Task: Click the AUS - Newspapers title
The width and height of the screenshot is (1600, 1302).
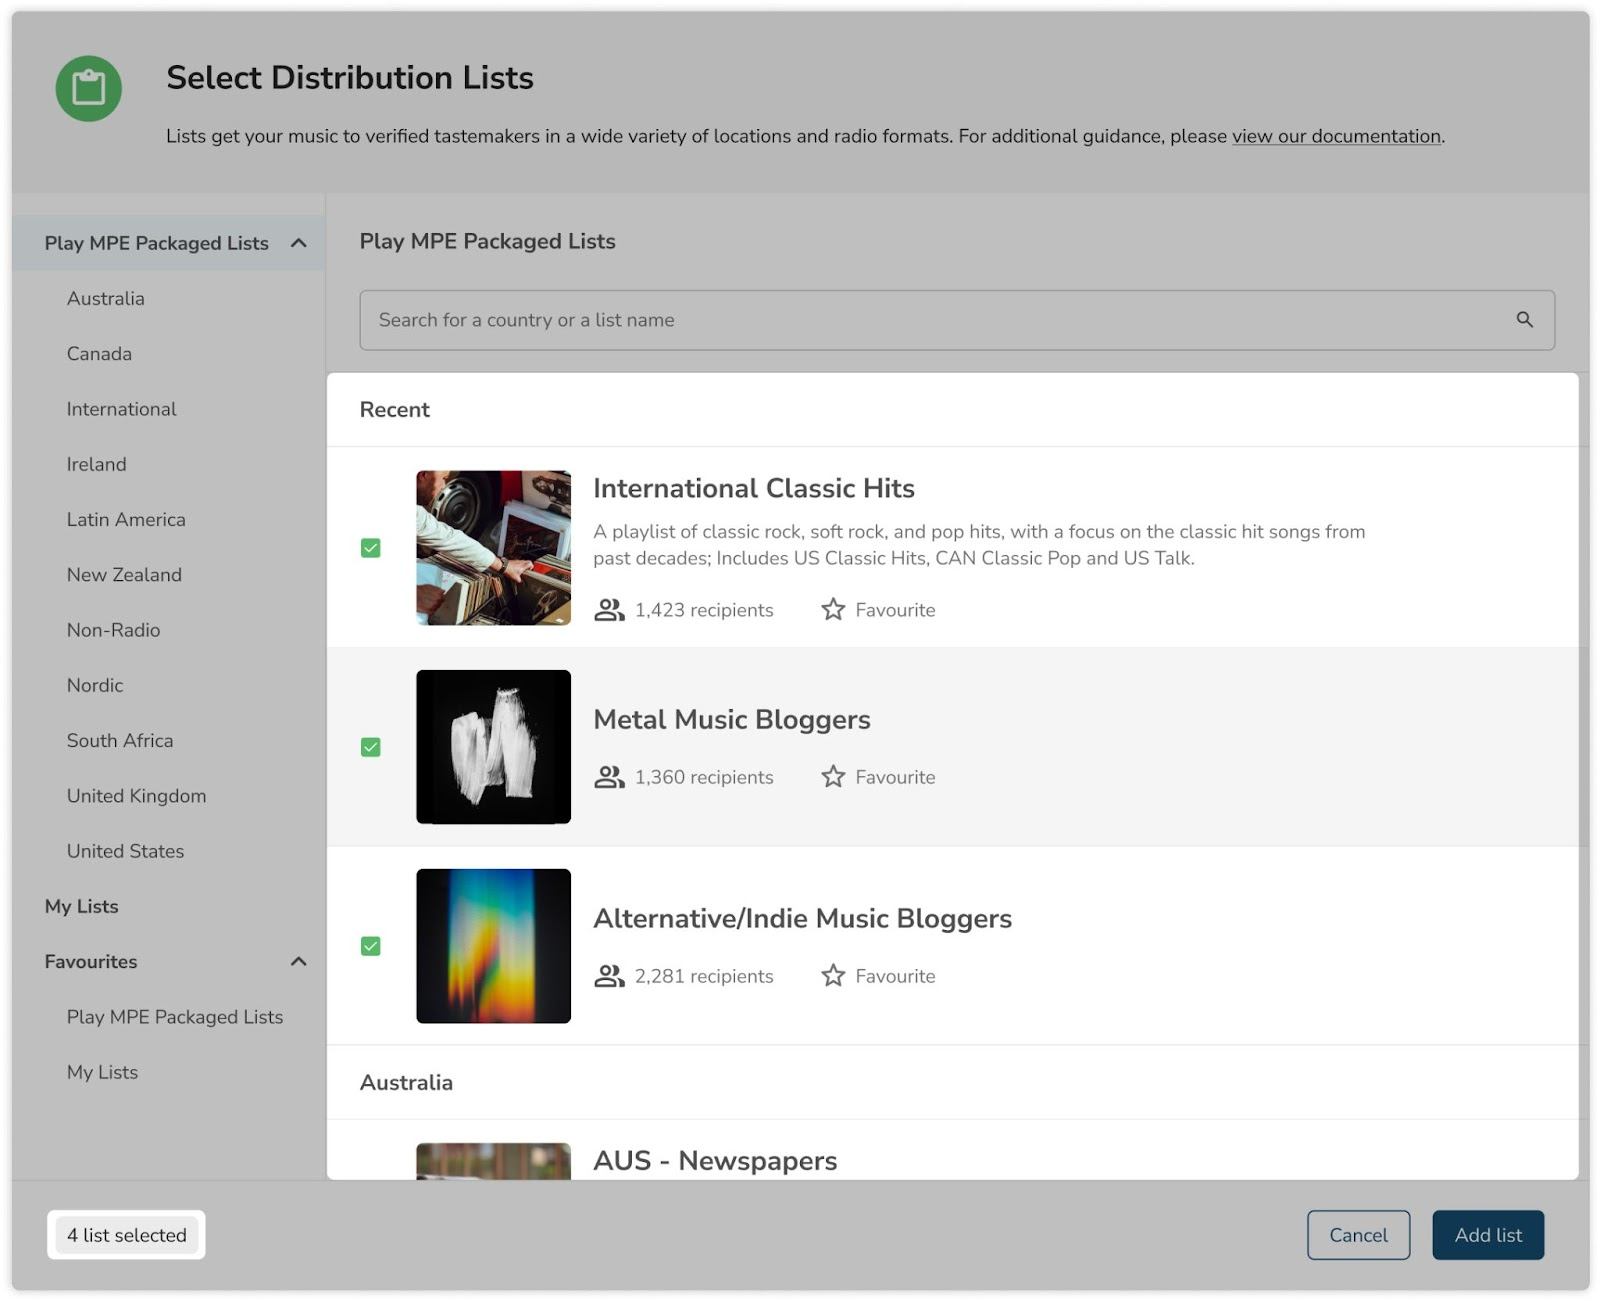Action: (715, 1161)
